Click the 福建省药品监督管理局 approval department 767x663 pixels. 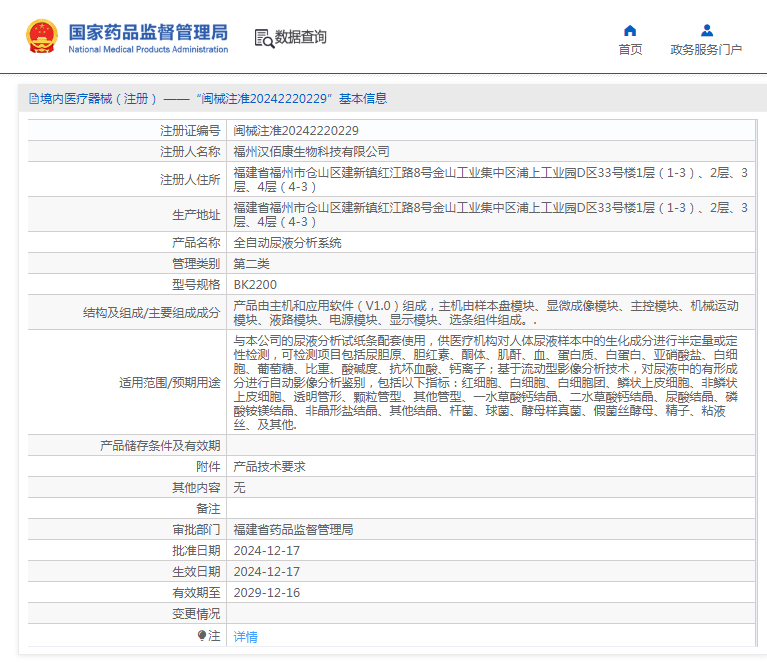(x=293, y=529)
